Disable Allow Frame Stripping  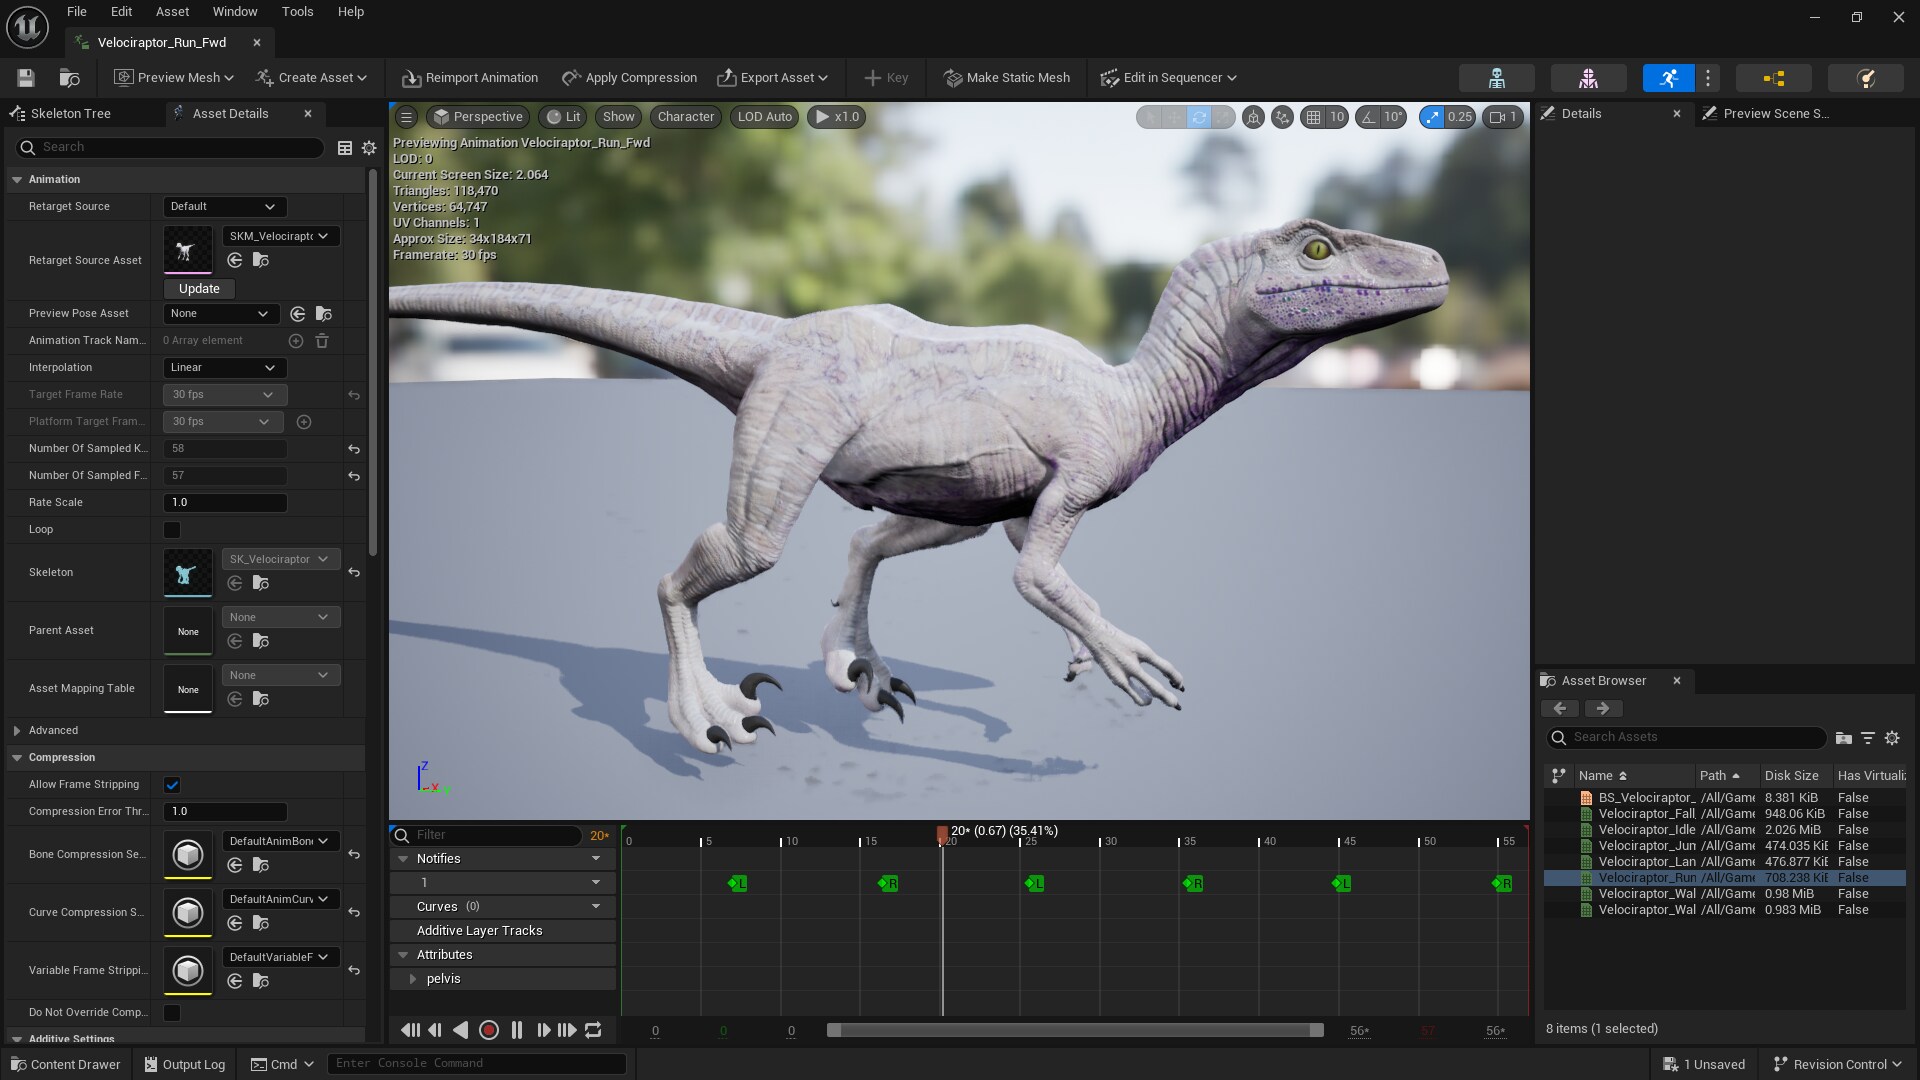click(172, 785)
